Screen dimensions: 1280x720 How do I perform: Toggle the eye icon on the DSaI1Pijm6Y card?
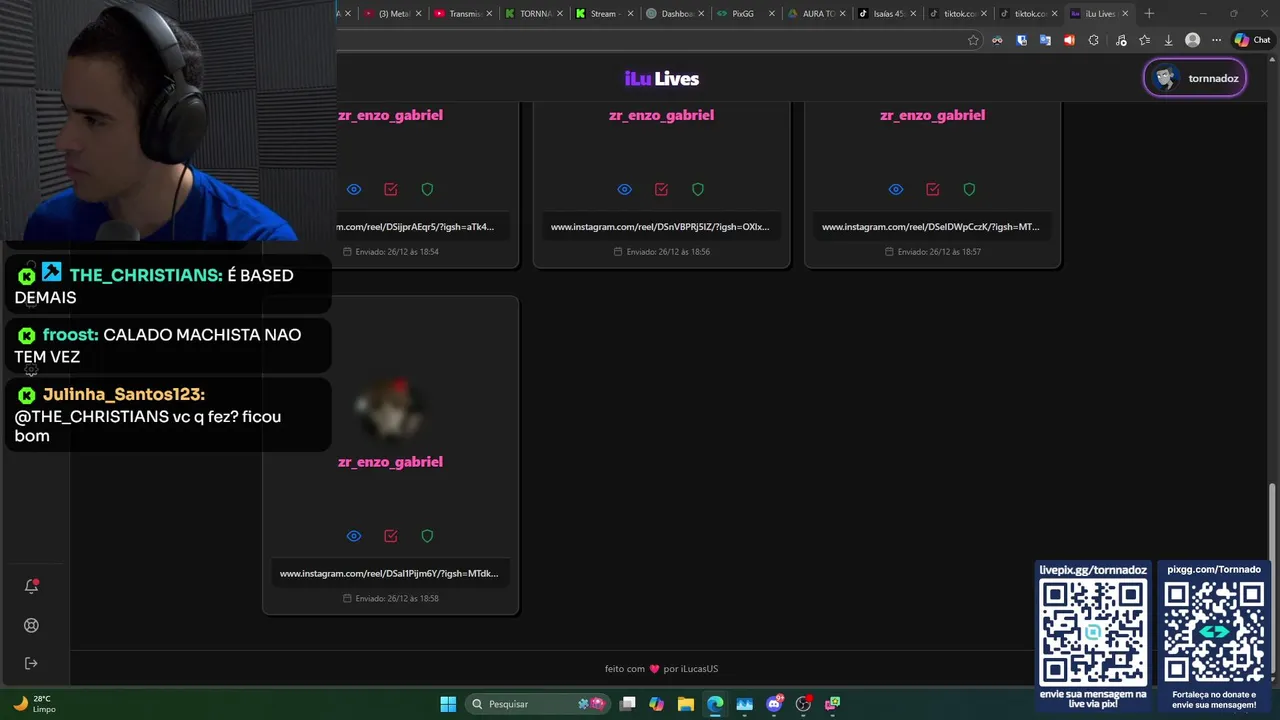tap(353, 536)
